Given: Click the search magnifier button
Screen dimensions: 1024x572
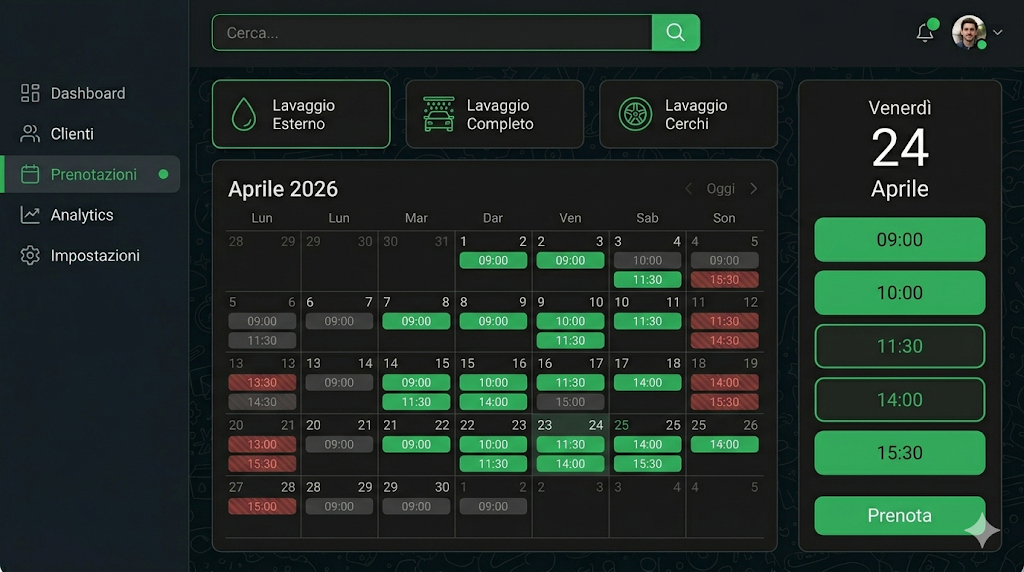Looking at the screenshot, I should click(x=675, y=33).
